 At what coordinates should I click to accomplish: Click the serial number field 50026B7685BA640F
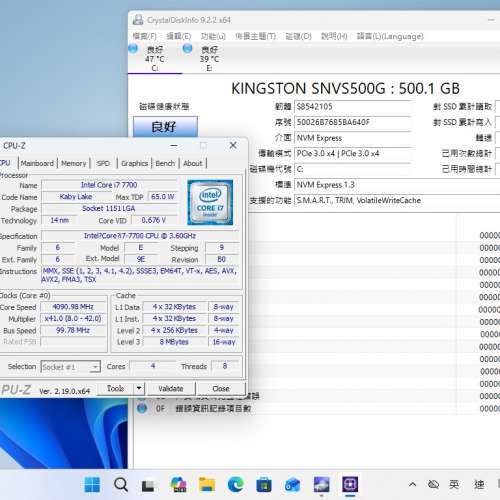353,122
